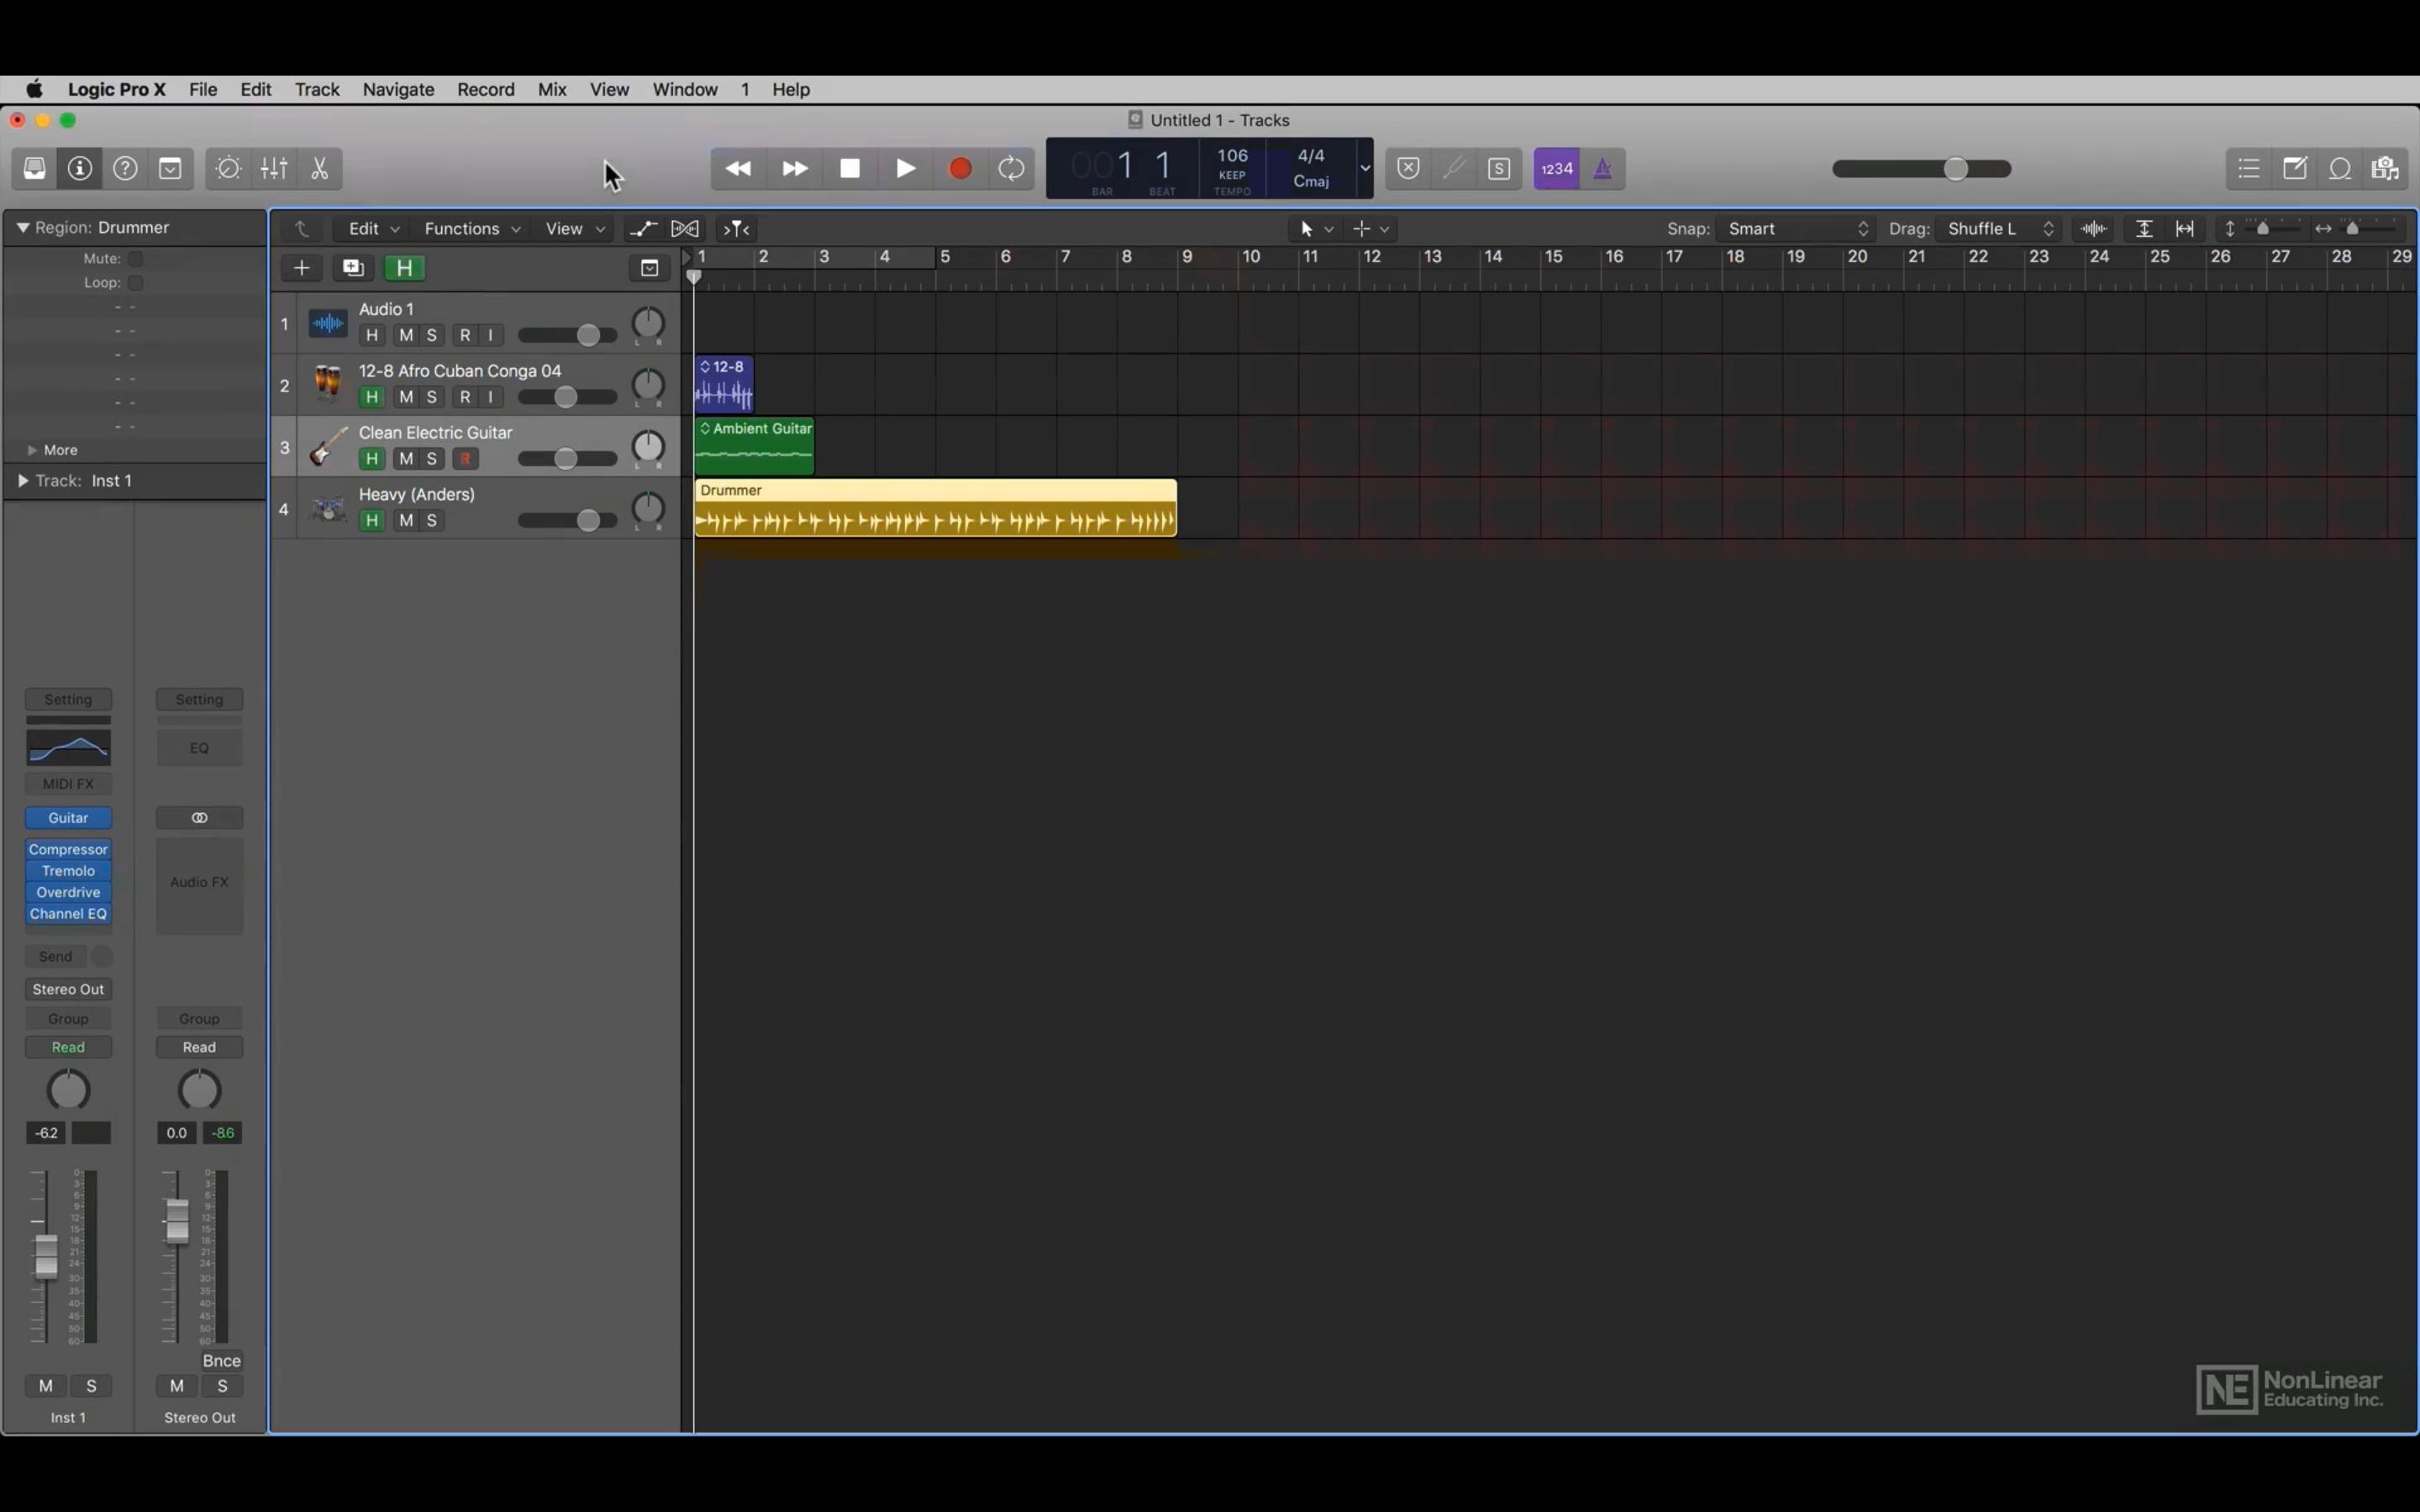
Task: Click the Catch Playhead button
Action: pyautogui.click(x=736, y=229)
